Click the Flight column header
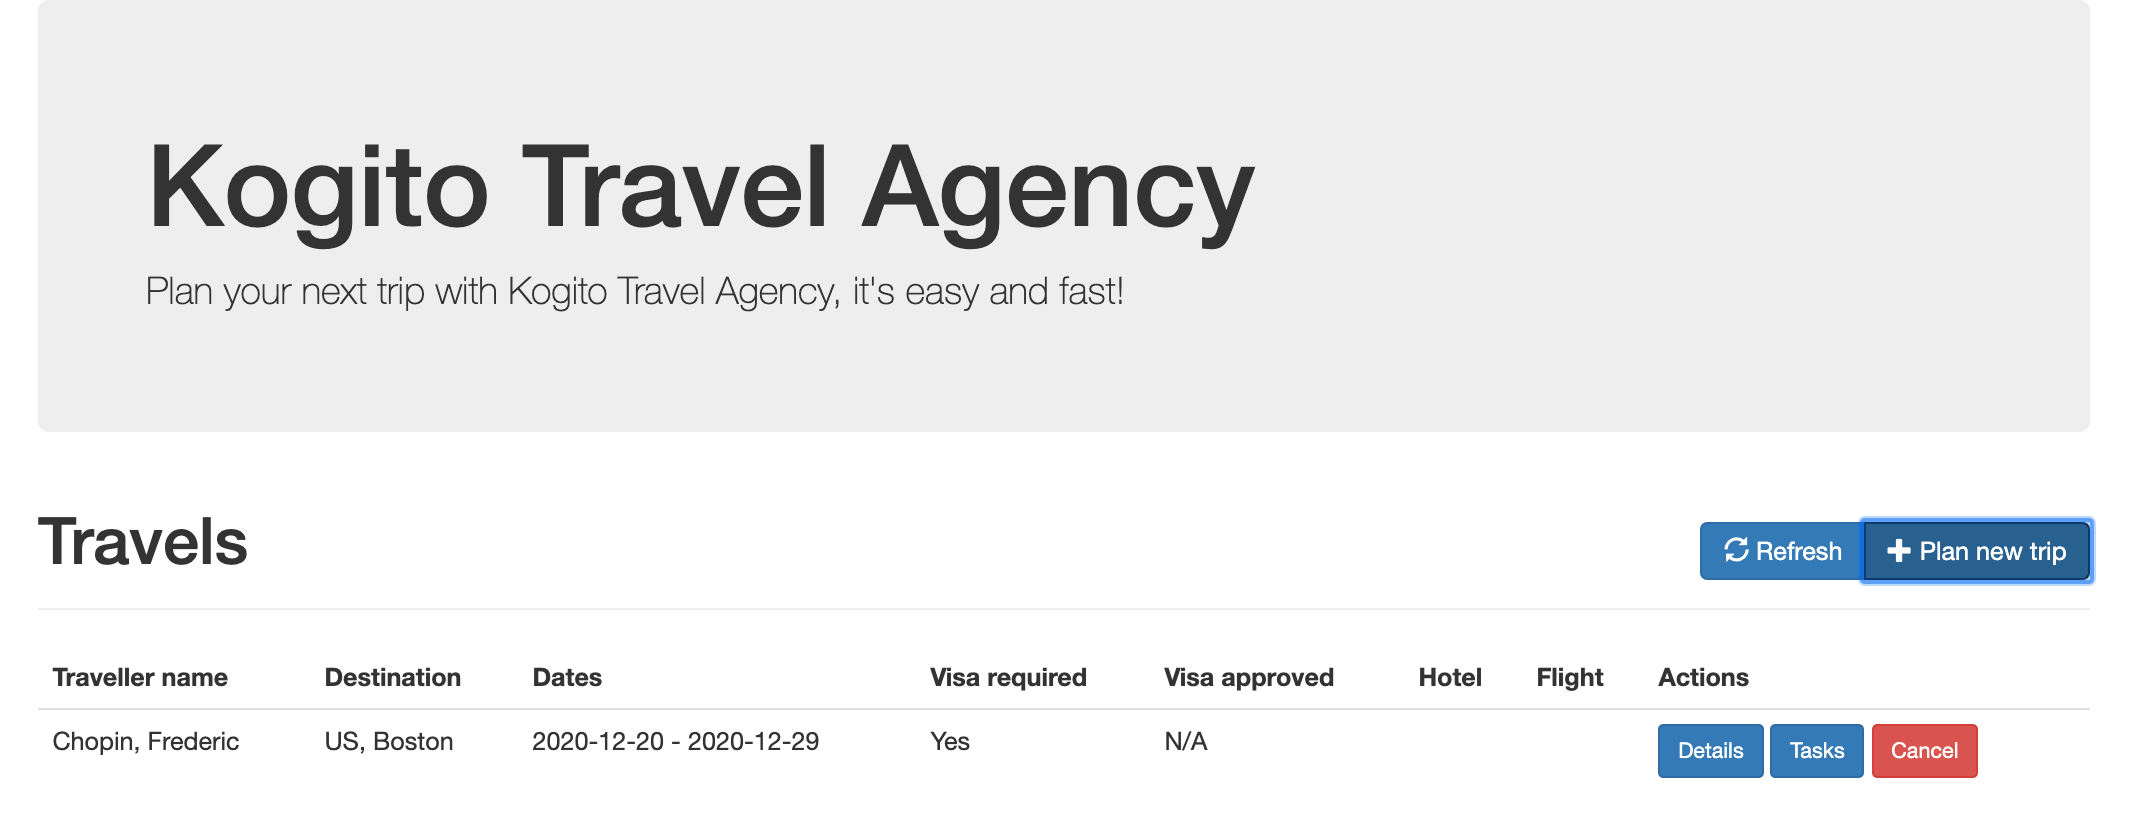 tap(1569, 677)
